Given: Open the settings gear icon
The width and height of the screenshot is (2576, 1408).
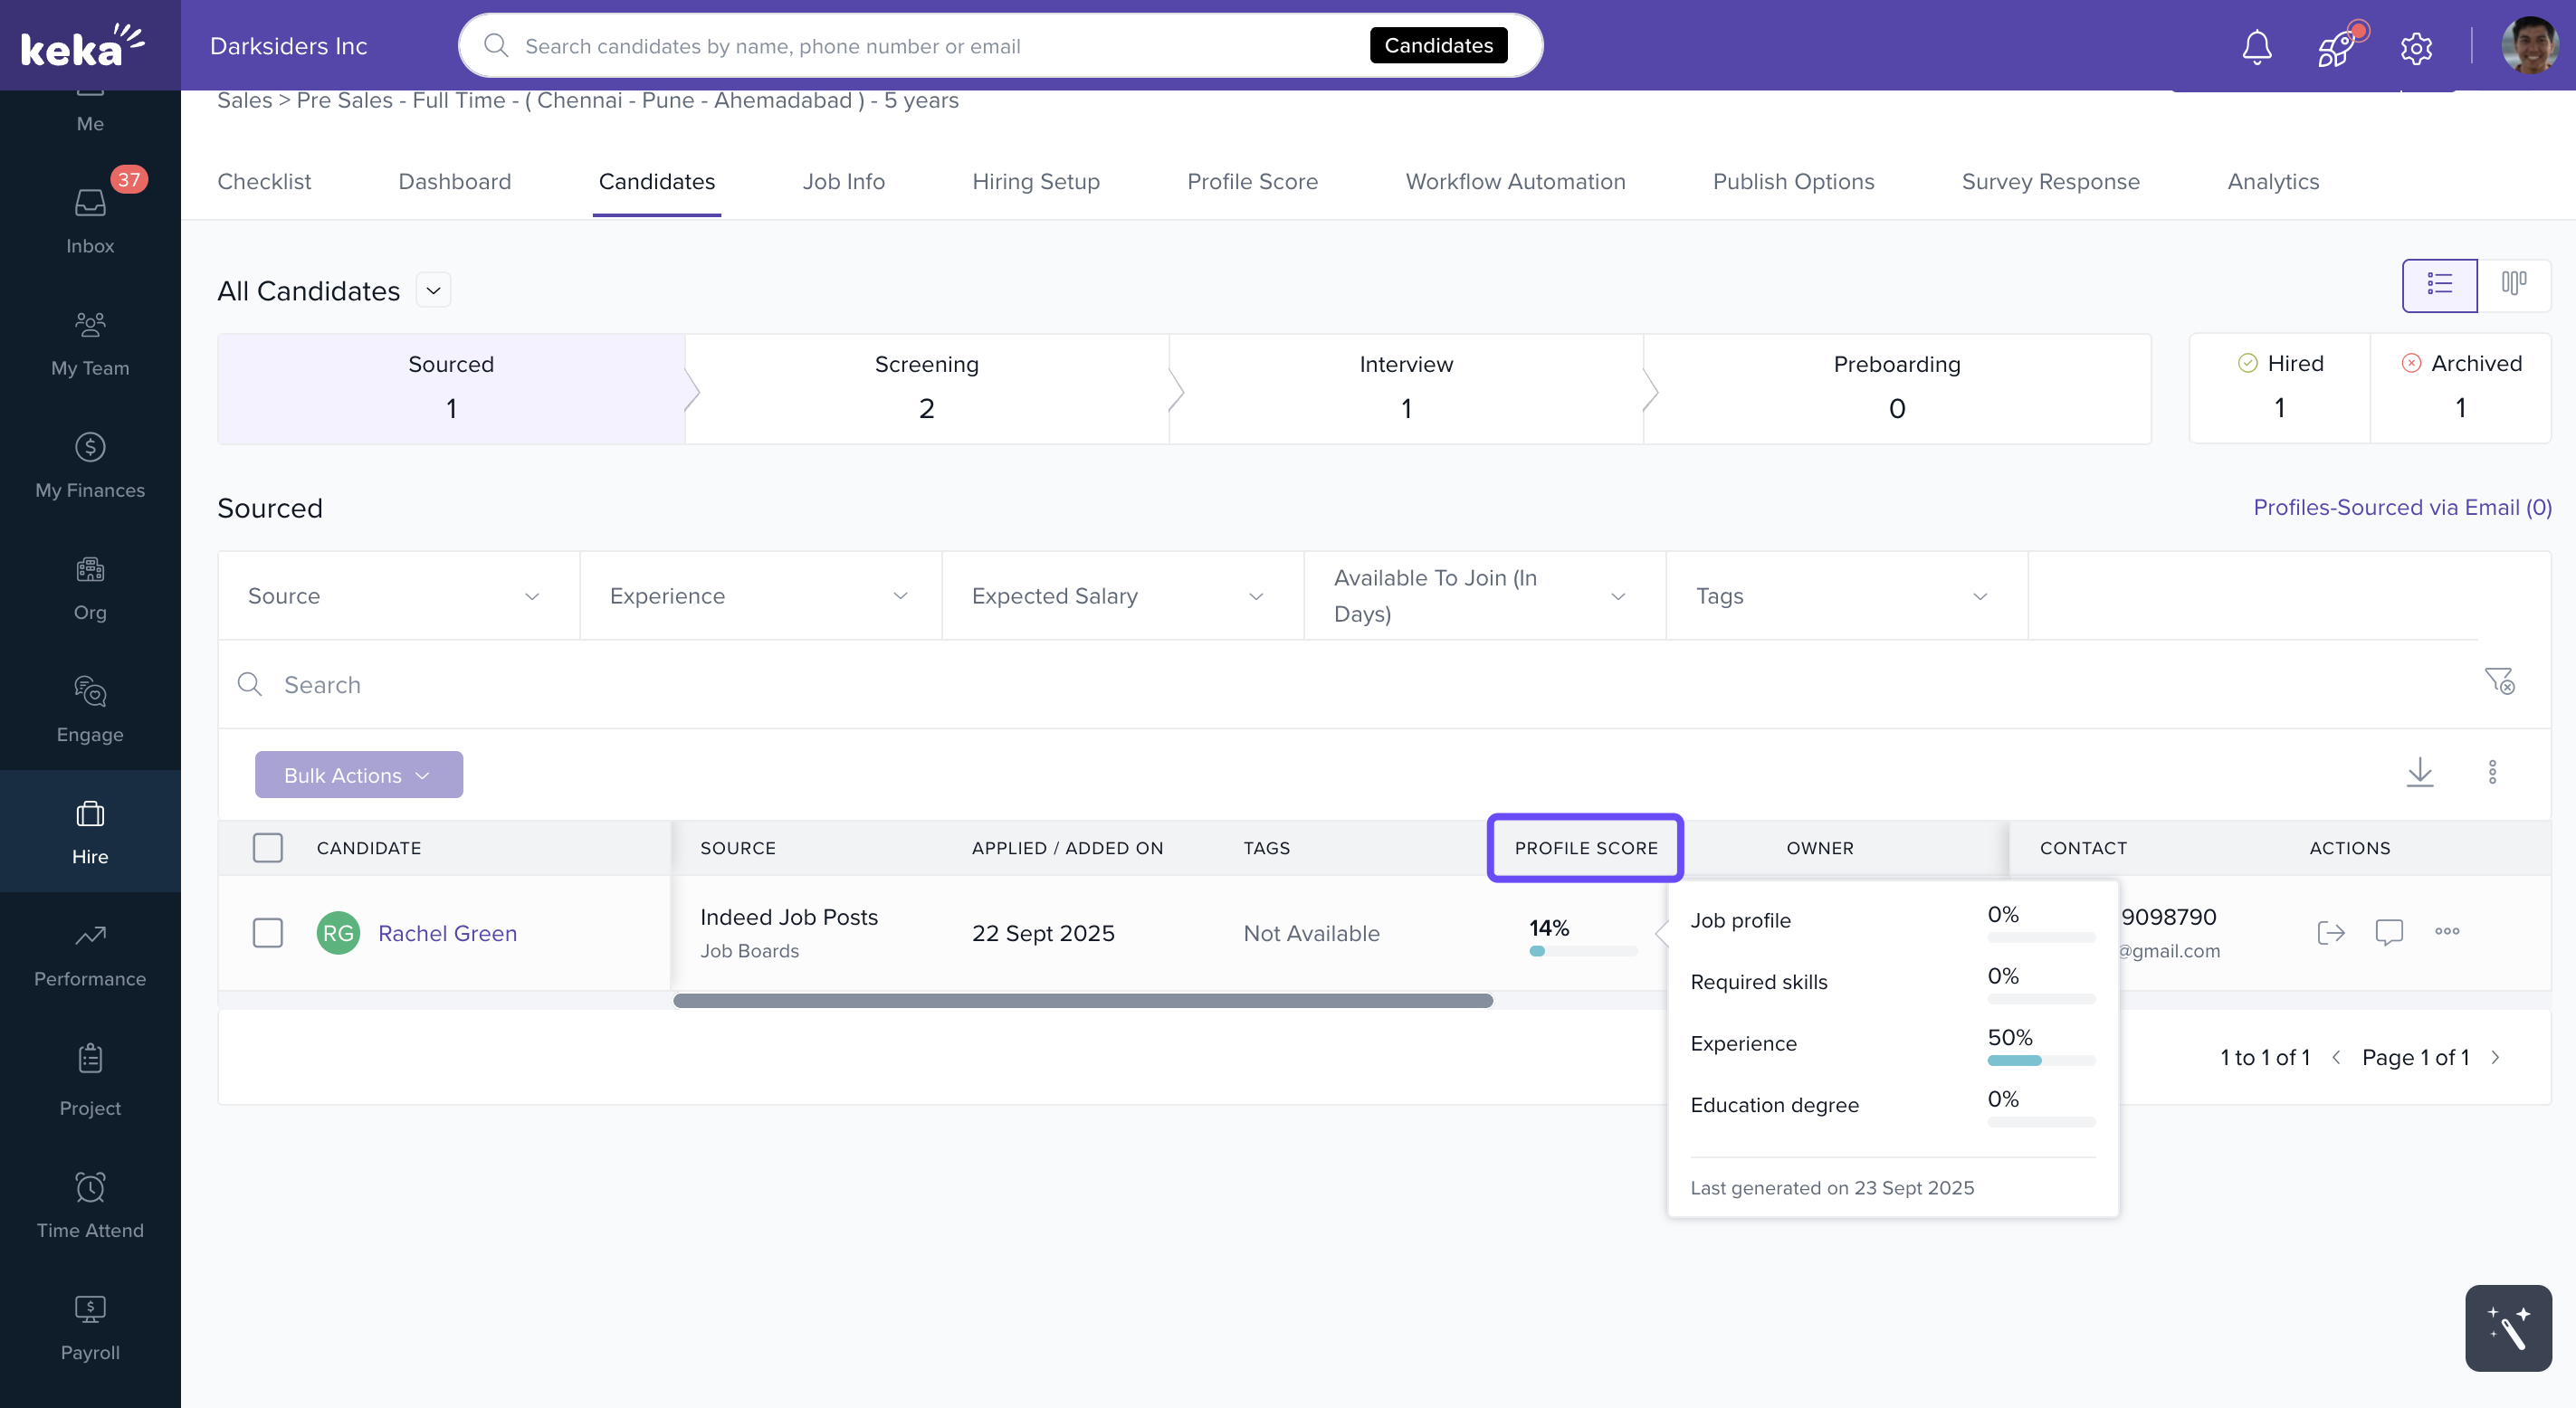Looking at the screenshot, I should 2416,47.
